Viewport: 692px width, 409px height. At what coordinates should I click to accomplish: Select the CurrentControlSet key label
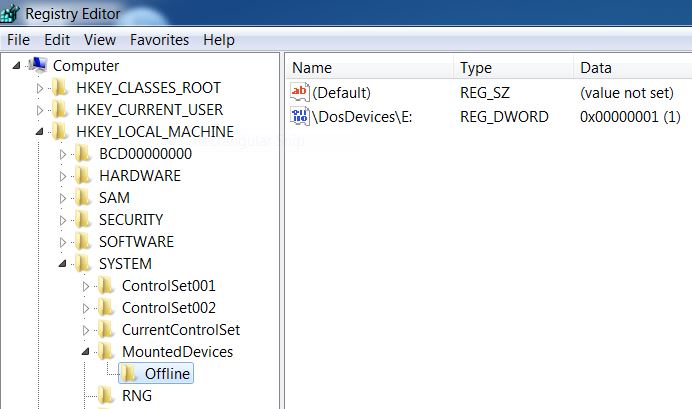181,330
